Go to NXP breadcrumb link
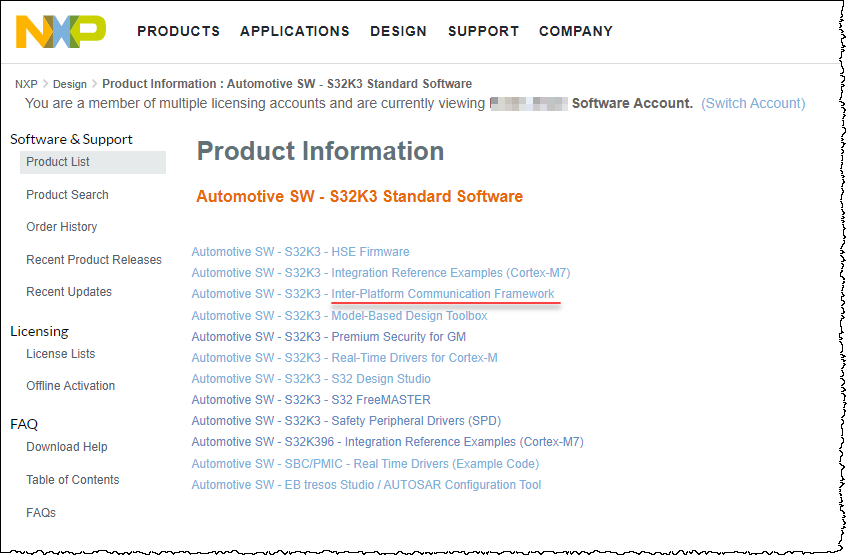The image size is (847, 556). [26, 84]
